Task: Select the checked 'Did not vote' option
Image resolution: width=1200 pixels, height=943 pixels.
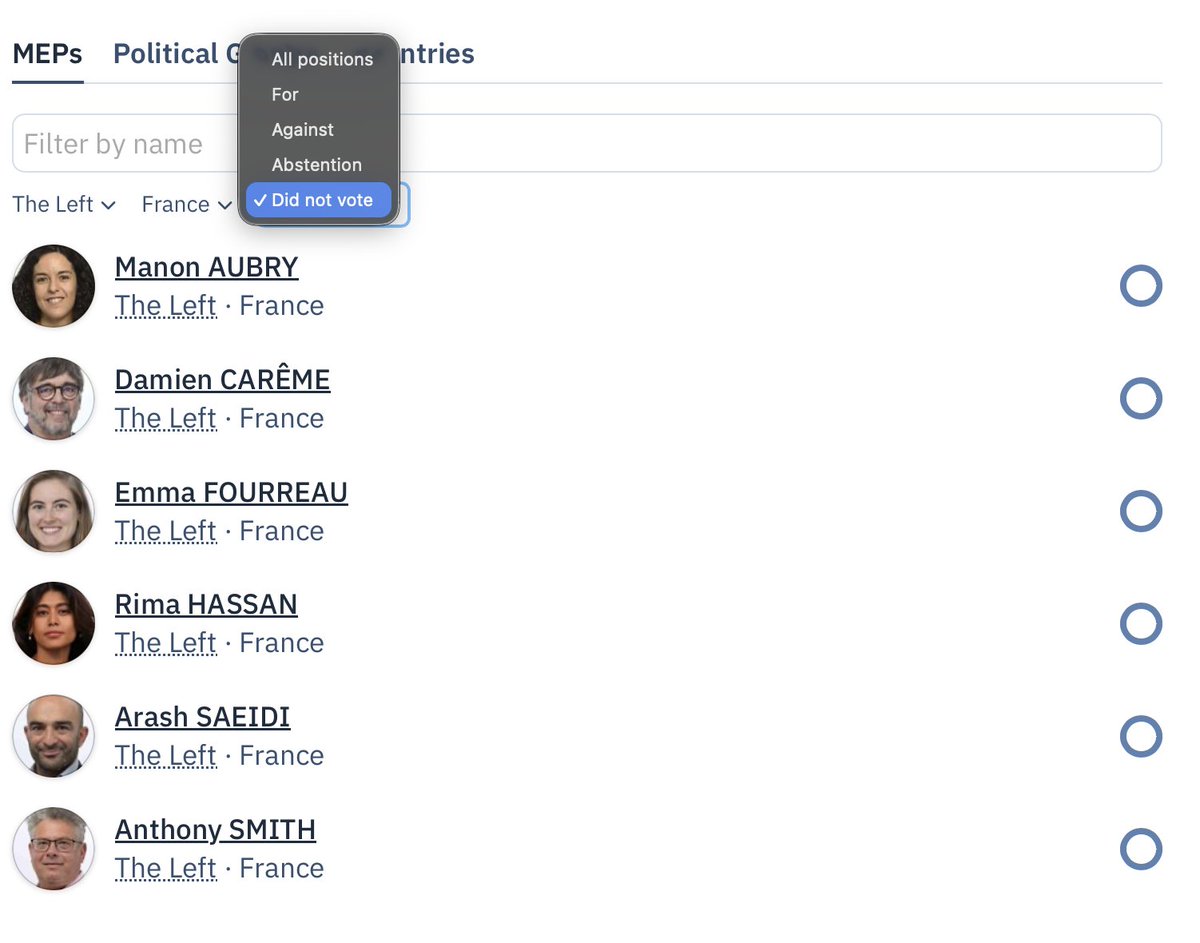Action: click(x=318, y=200)
